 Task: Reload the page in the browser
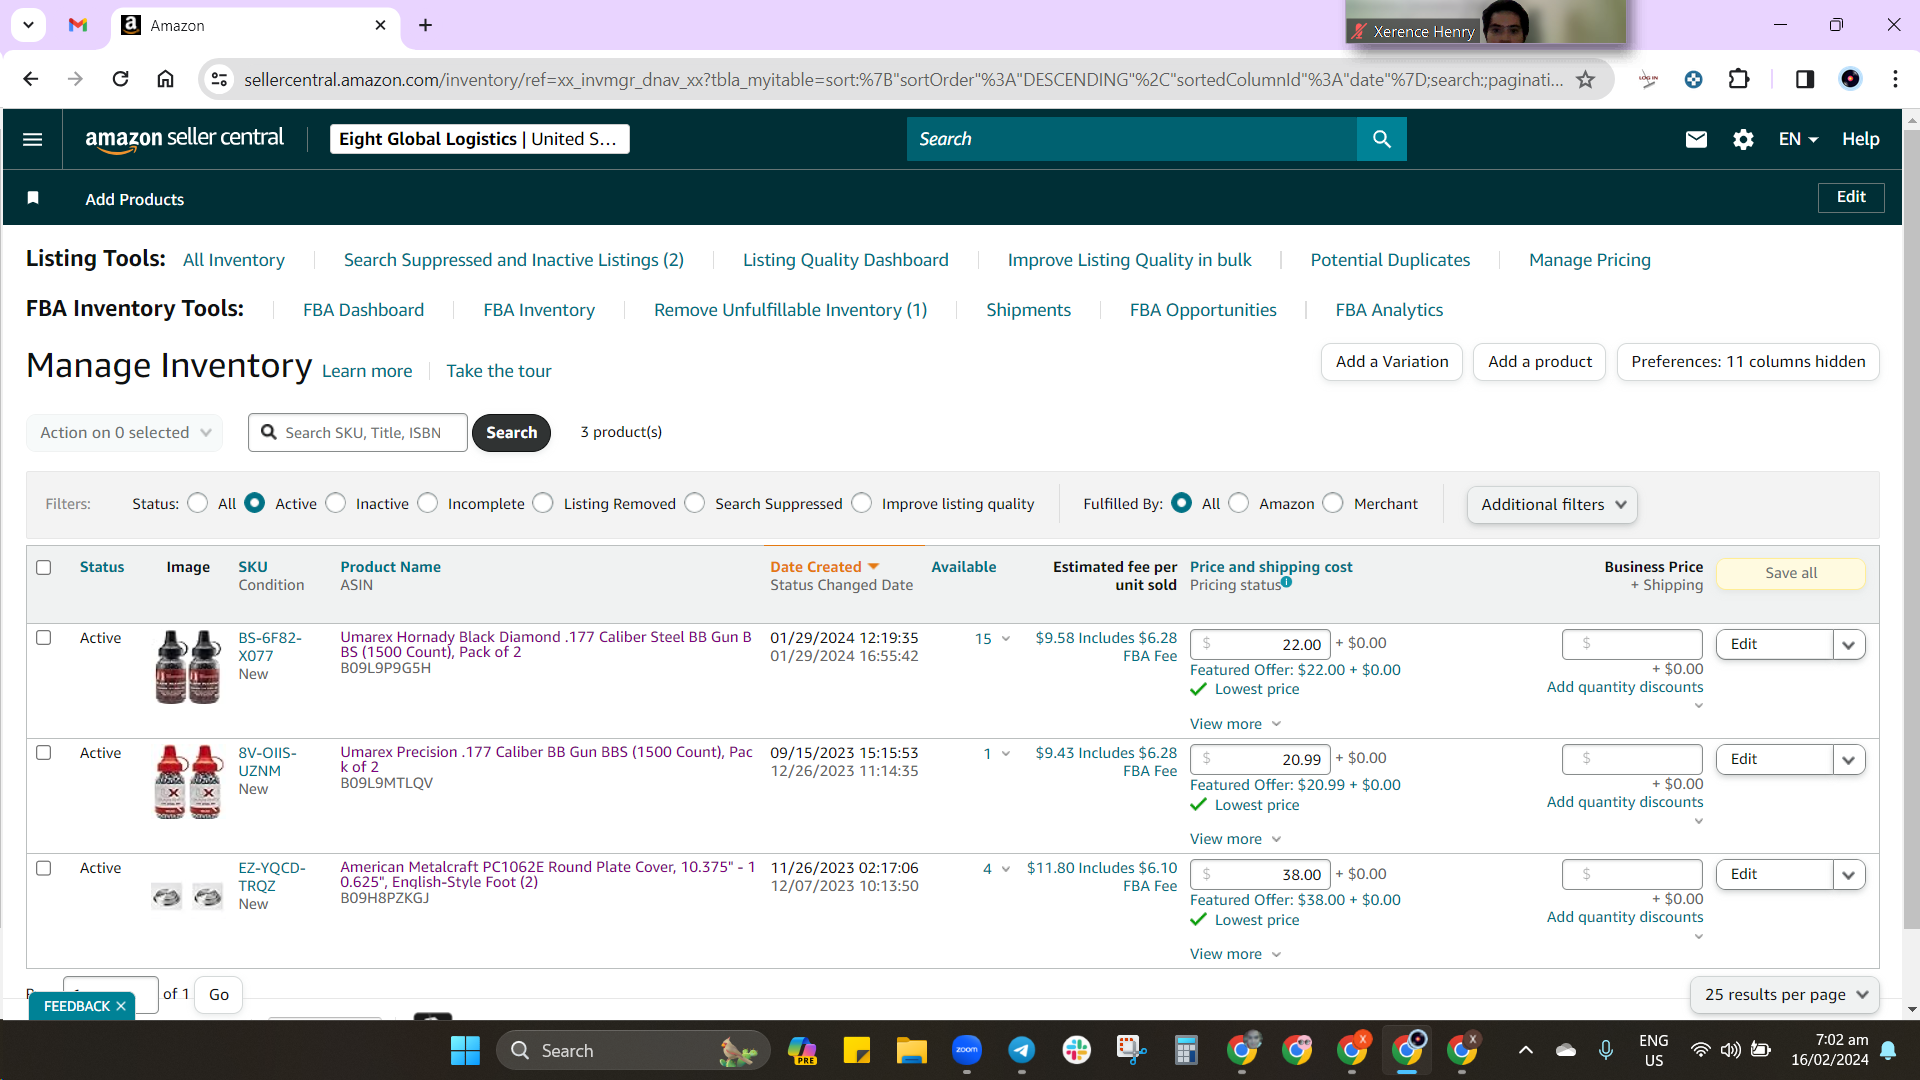(120, 79)
